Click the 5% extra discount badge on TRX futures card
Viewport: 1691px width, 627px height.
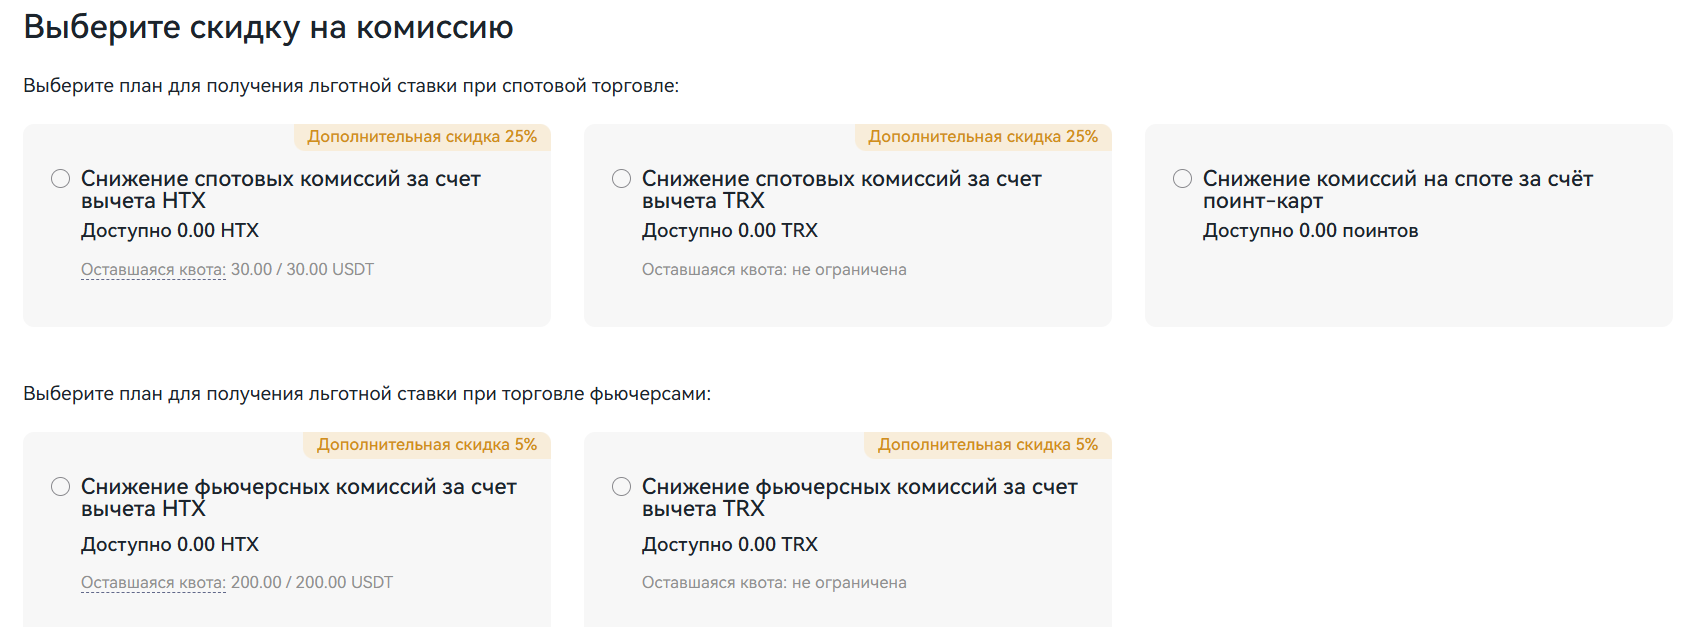click(989, 446)
